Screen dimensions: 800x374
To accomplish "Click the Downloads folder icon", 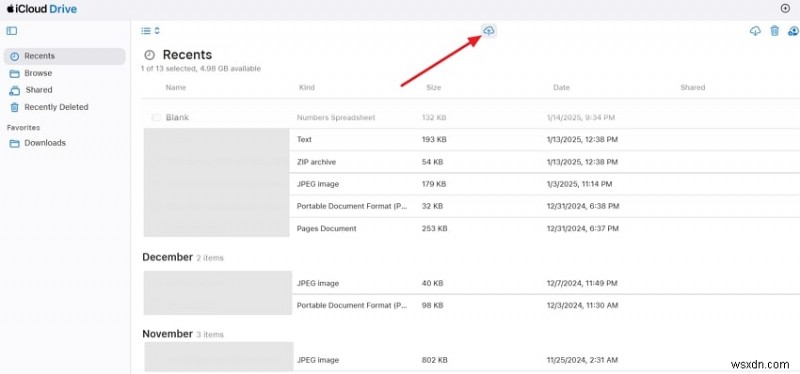I will 14,143.
